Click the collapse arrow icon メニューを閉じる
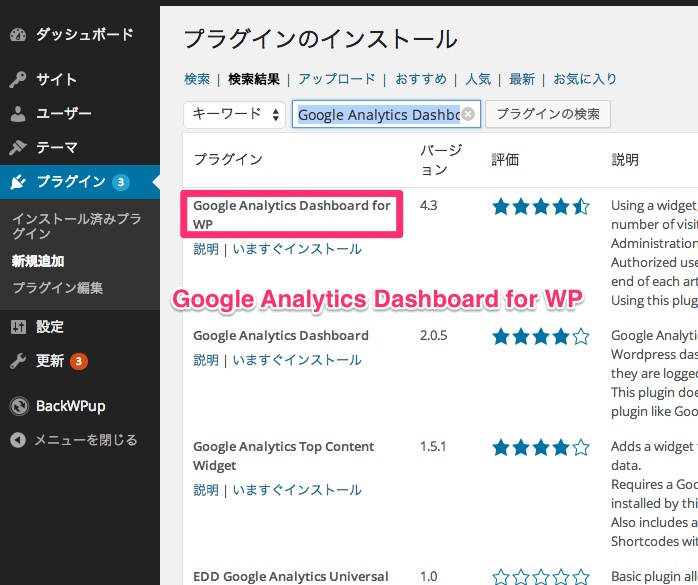The width and height of the screenshot is (698, 585). click(18, 440)
